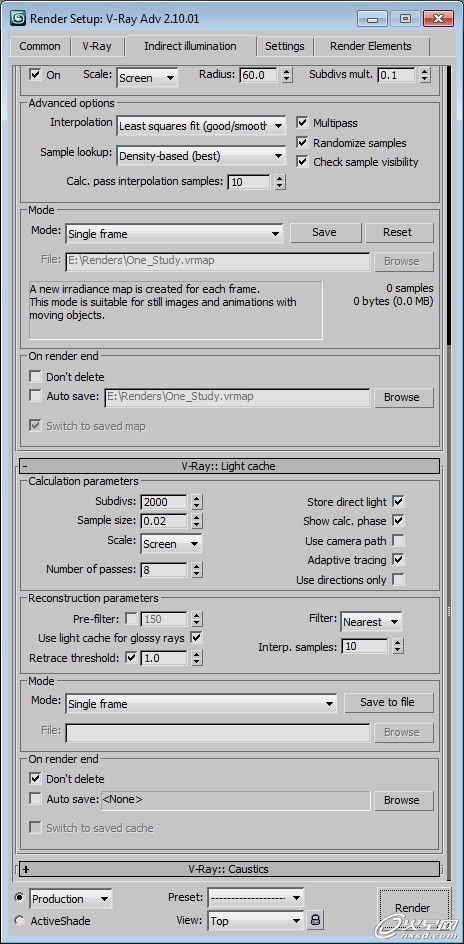Screen dimensions: 464x944
Task: Click the irradiance map Reset button
Action: pyautogui.click(x=398, y=232)
